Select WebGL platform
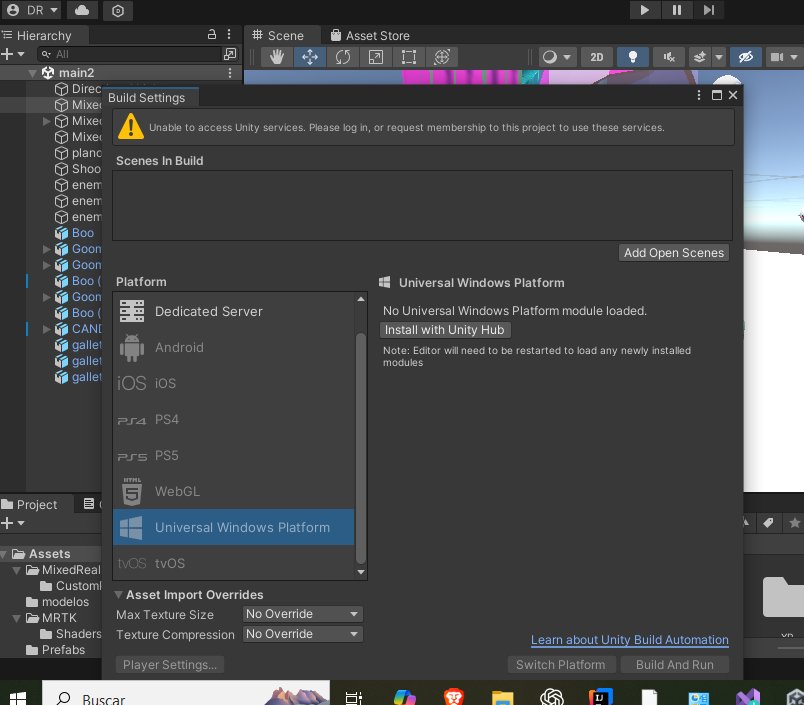 [233, 491]
